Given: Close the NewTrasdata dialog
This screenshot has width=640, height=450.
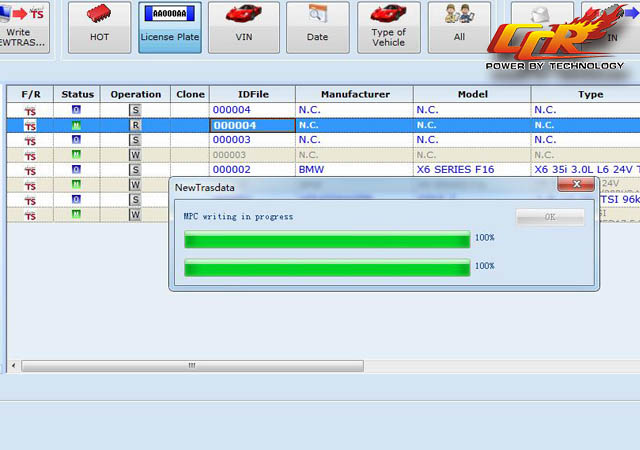Looking at the screenshot, I should tap(576, 184).
